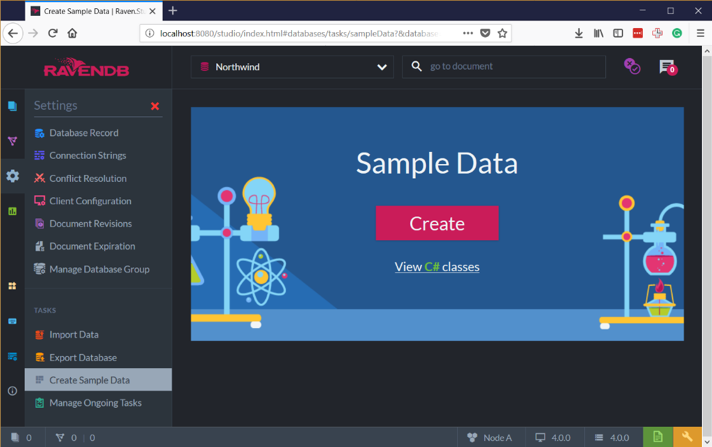Bookmark this page with star icon
This screenshot has height=447, width=712.
[502, 33]
